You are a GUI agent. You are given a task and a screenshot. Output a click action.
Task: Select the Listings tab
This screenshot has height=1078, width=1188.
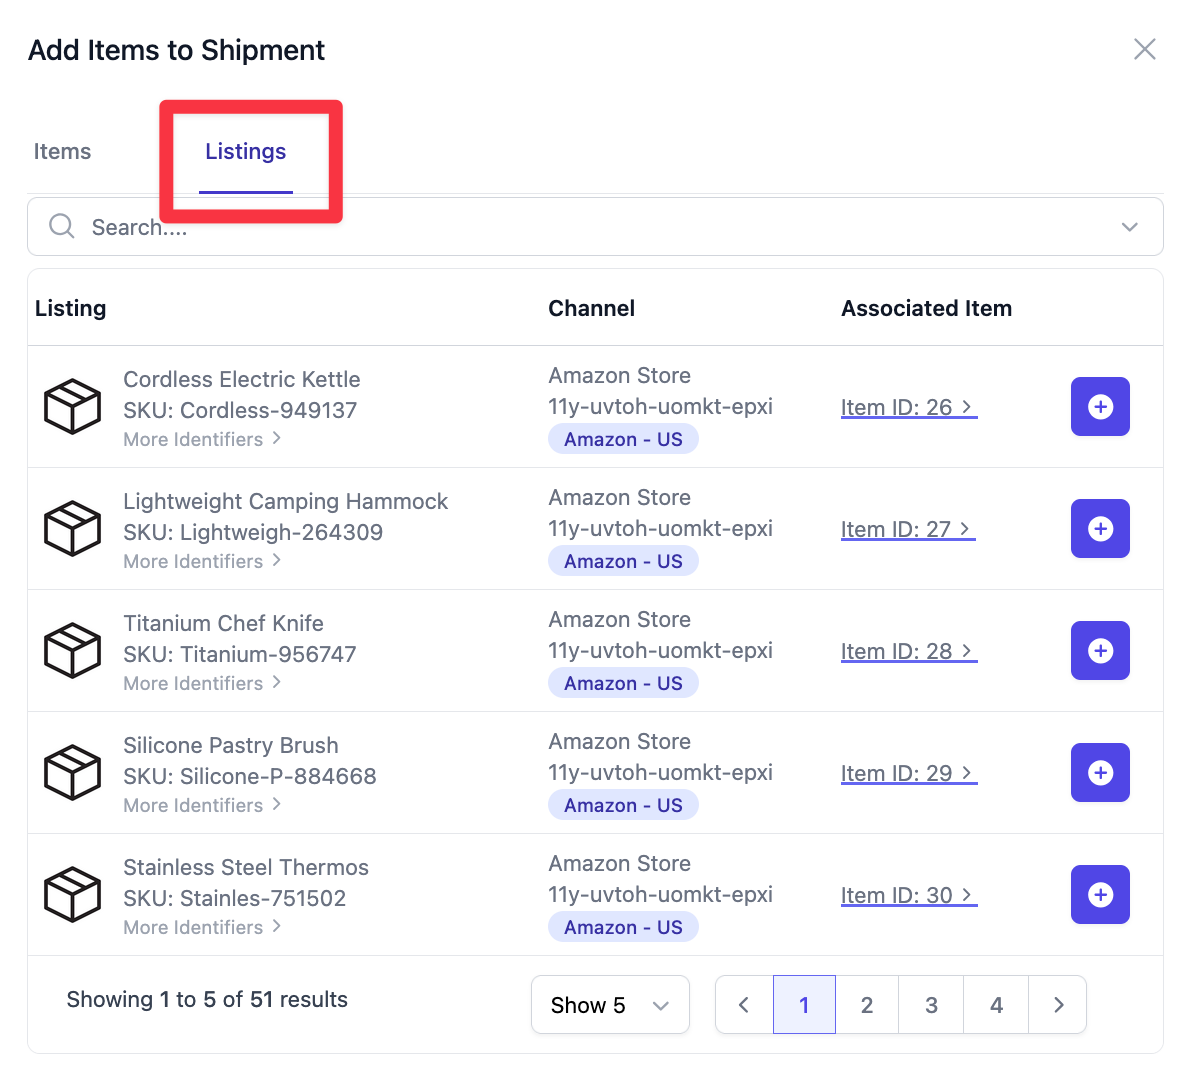tap(245, 152)
